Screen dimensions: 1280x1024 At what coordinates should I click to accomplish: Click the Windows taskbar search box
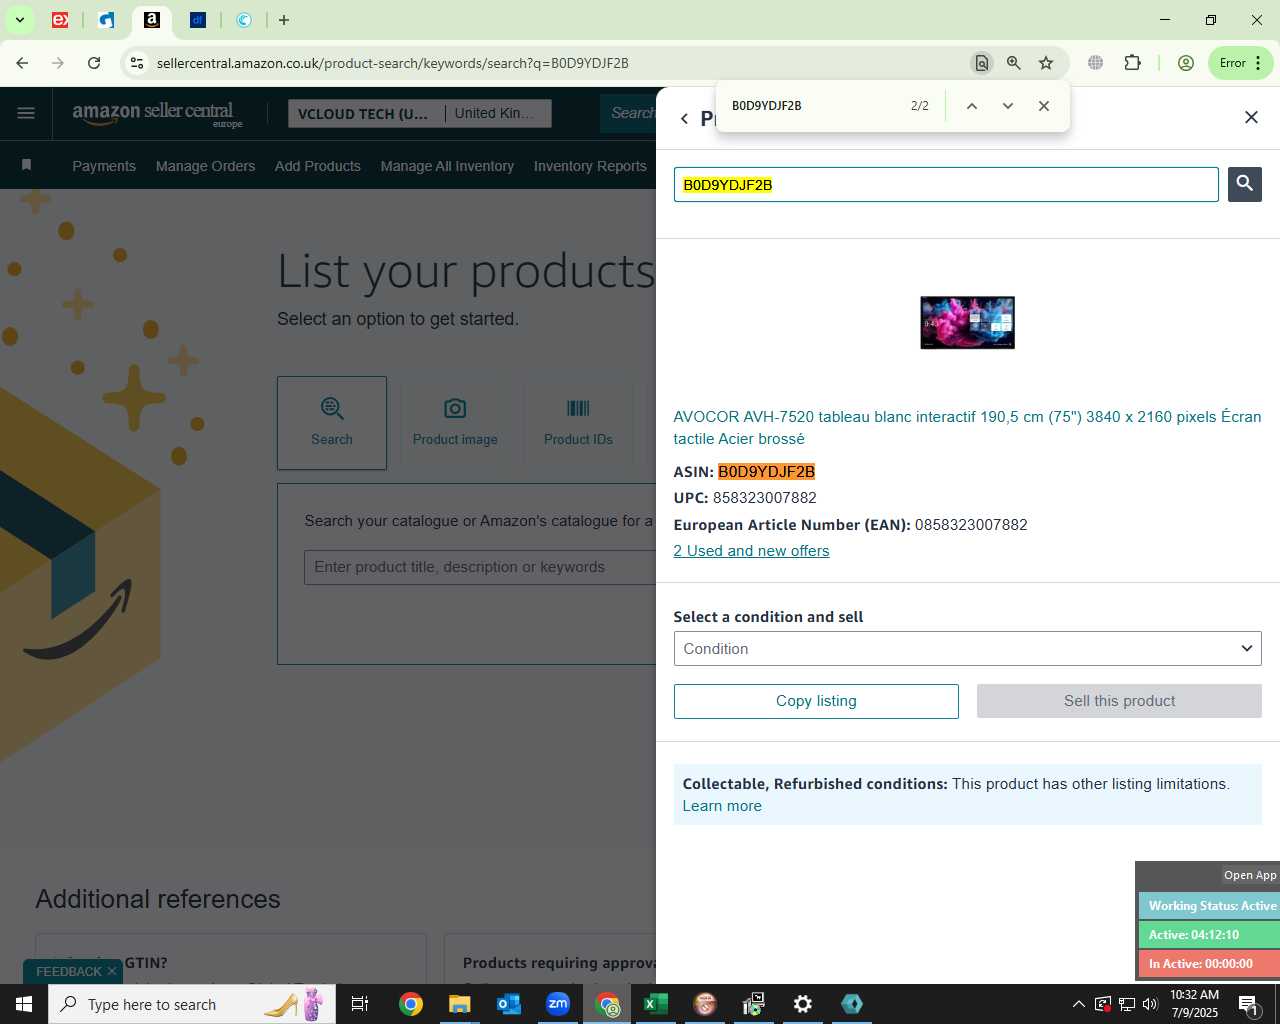192,1004
